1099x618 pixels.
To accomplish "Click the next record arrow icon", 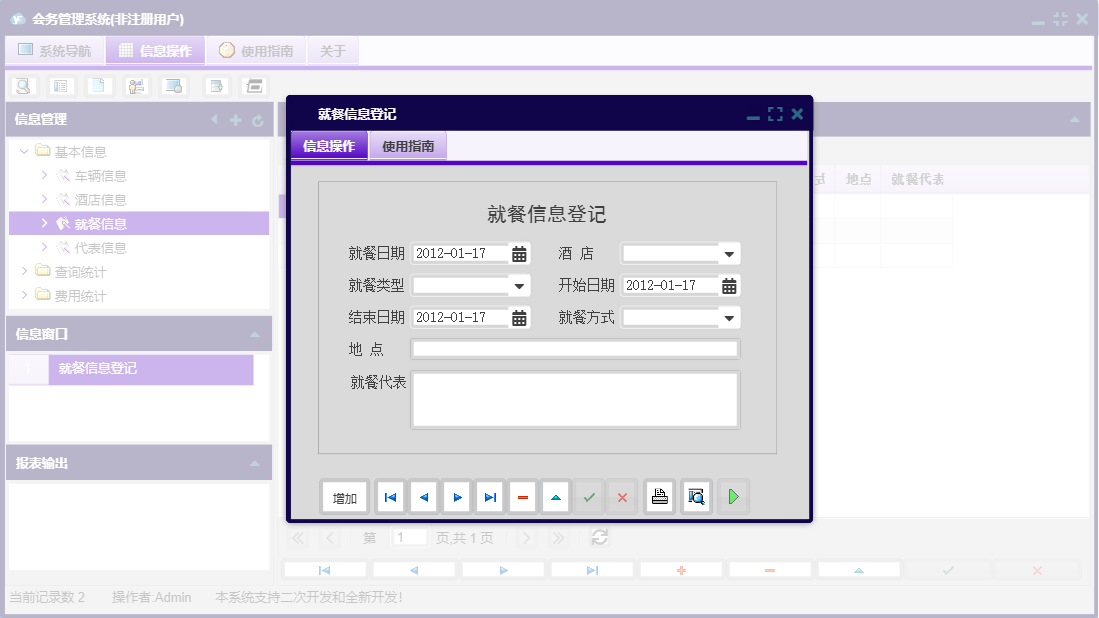I will tap(457, 496).
